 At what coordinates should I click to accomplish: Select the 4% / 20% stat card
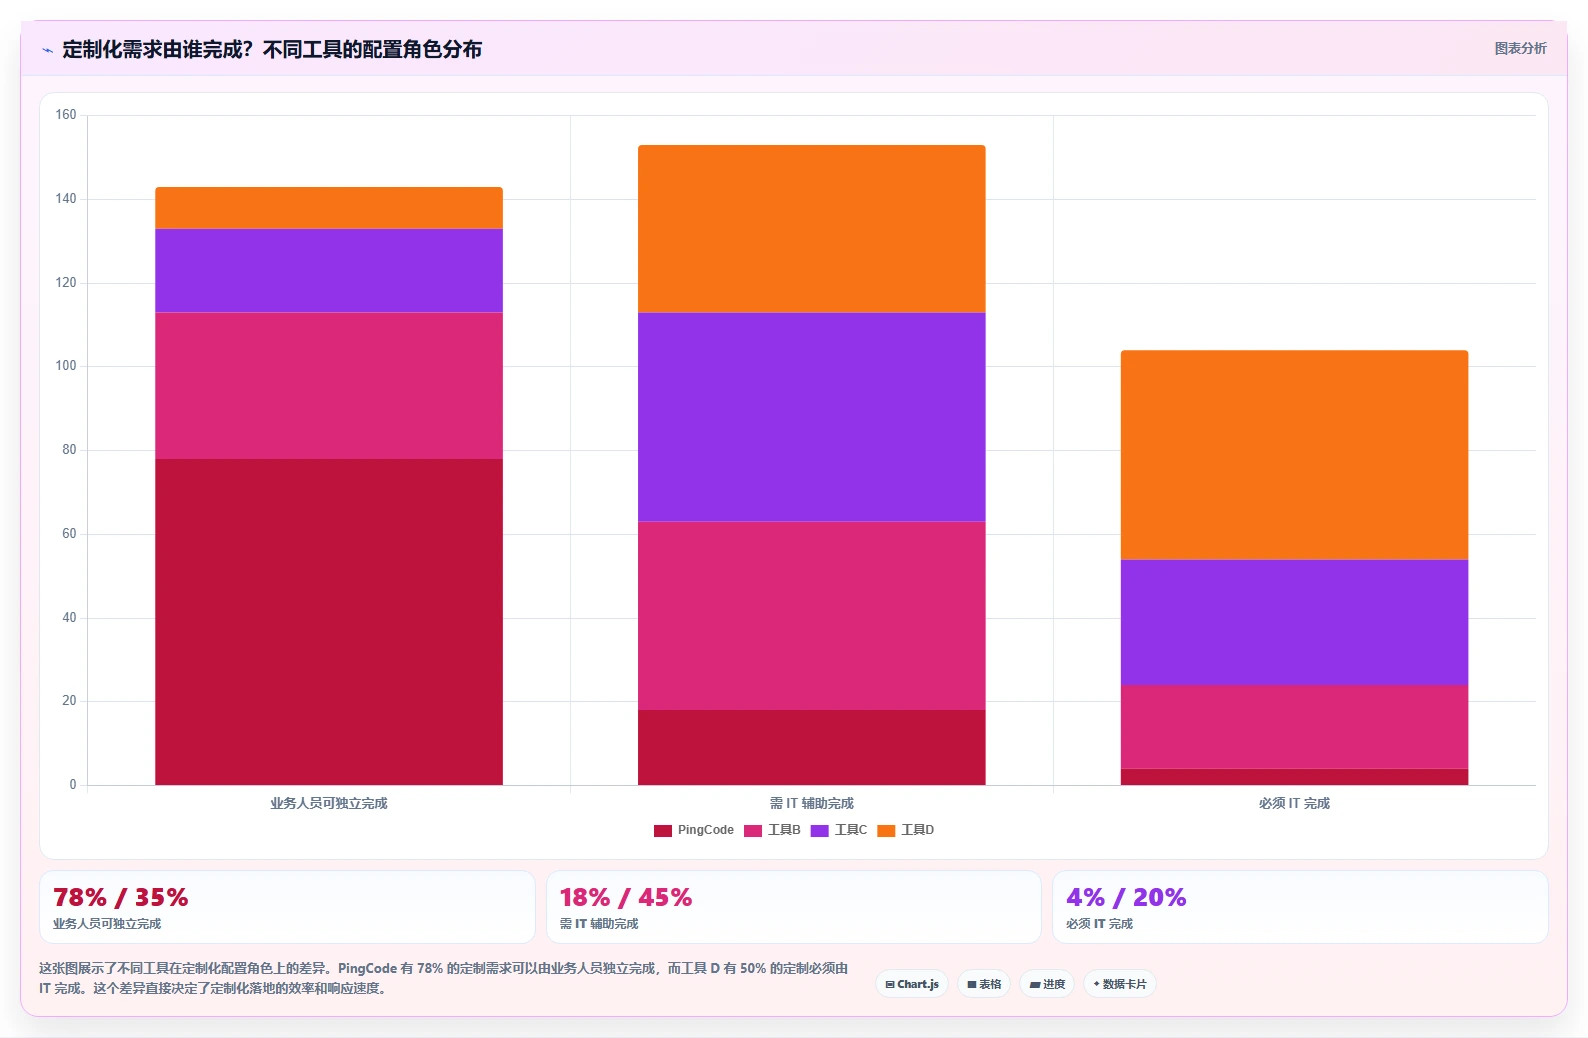pyautogui.click(x=1300, y=907)
